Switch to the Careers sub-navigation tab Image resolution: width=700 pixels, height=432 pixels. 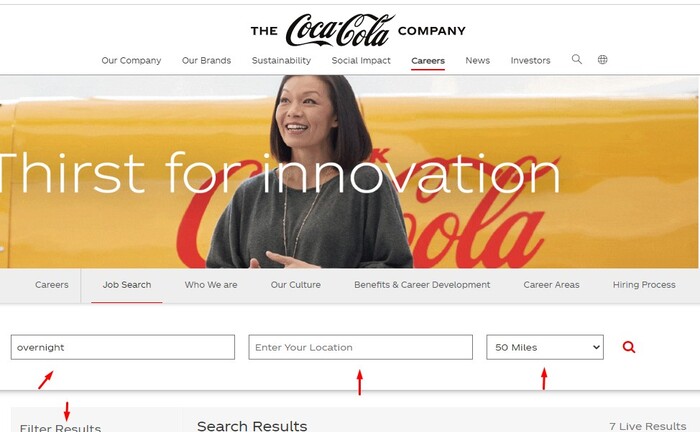pos(52,285)
